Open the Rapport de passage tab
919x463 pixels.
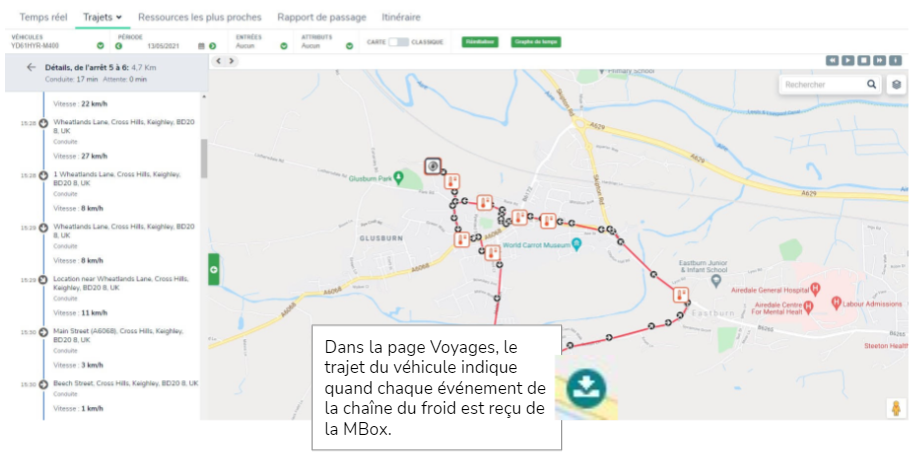pyautogui.click(x=322, y=17)
